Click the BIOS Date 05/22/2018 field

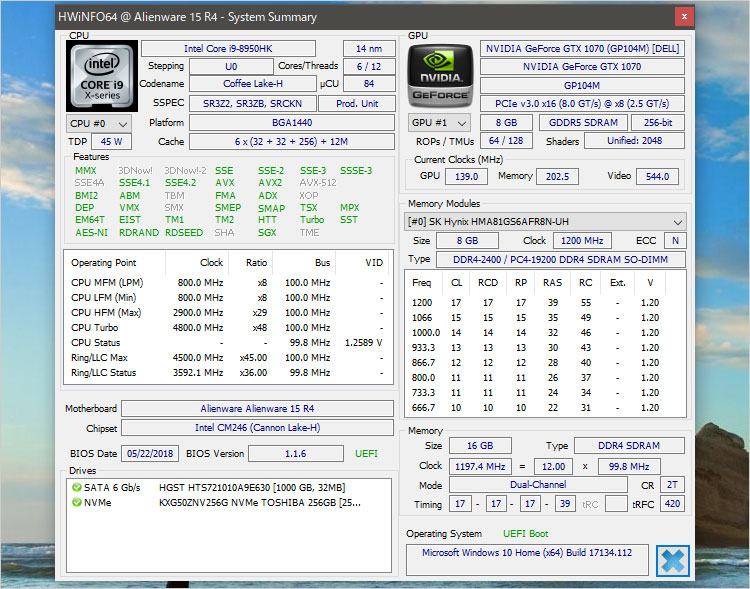[150, 454]
